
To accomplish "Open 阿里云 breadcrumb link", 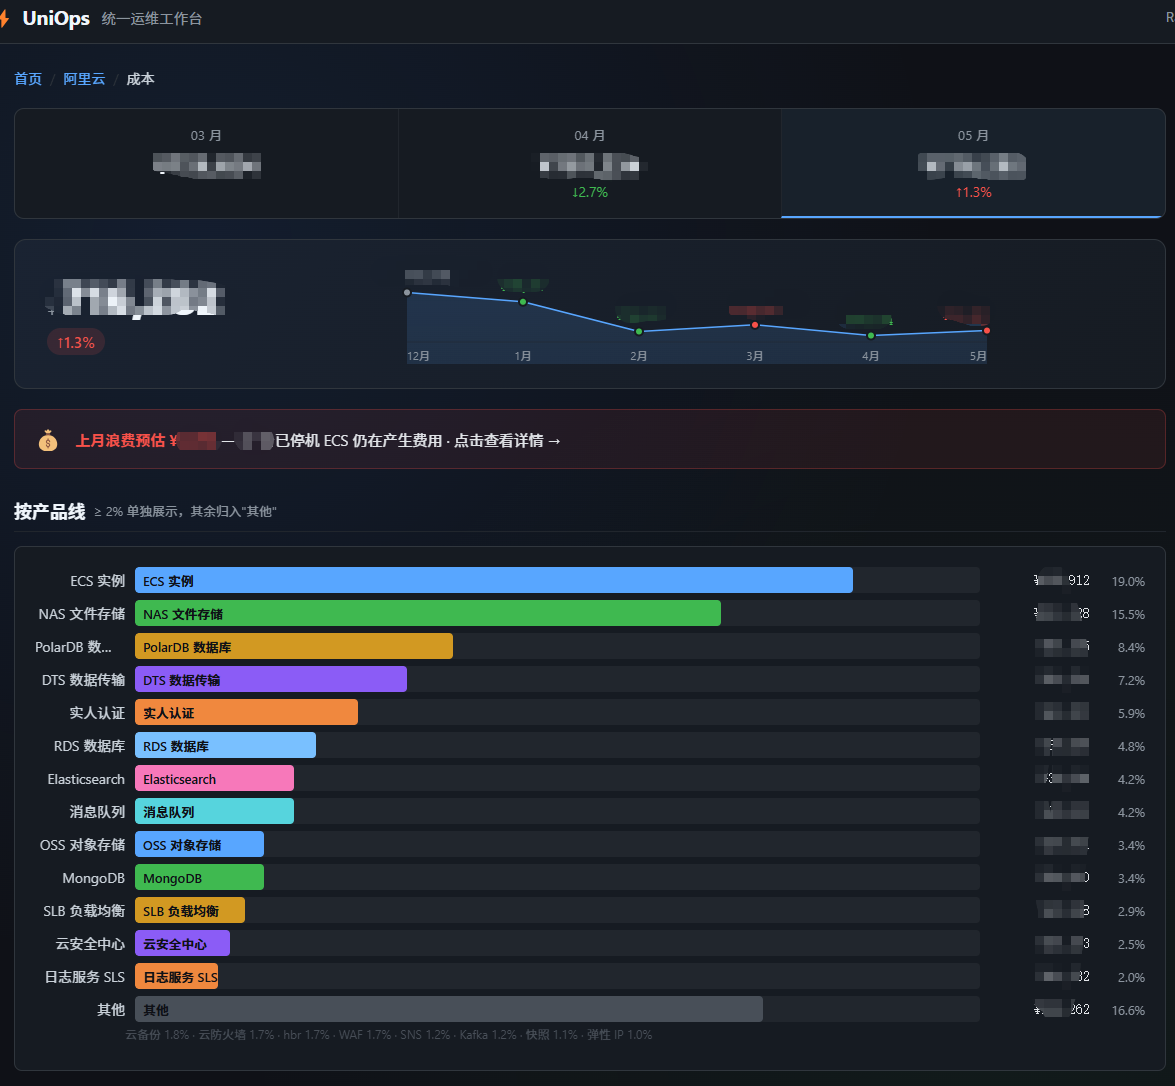I will point(84,79).
